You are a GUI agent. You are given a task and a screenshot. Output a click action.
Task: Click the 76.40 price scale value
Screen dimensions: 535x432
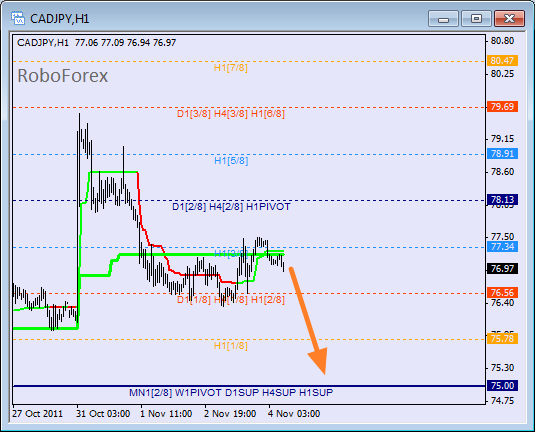click(x=502, y=302)
